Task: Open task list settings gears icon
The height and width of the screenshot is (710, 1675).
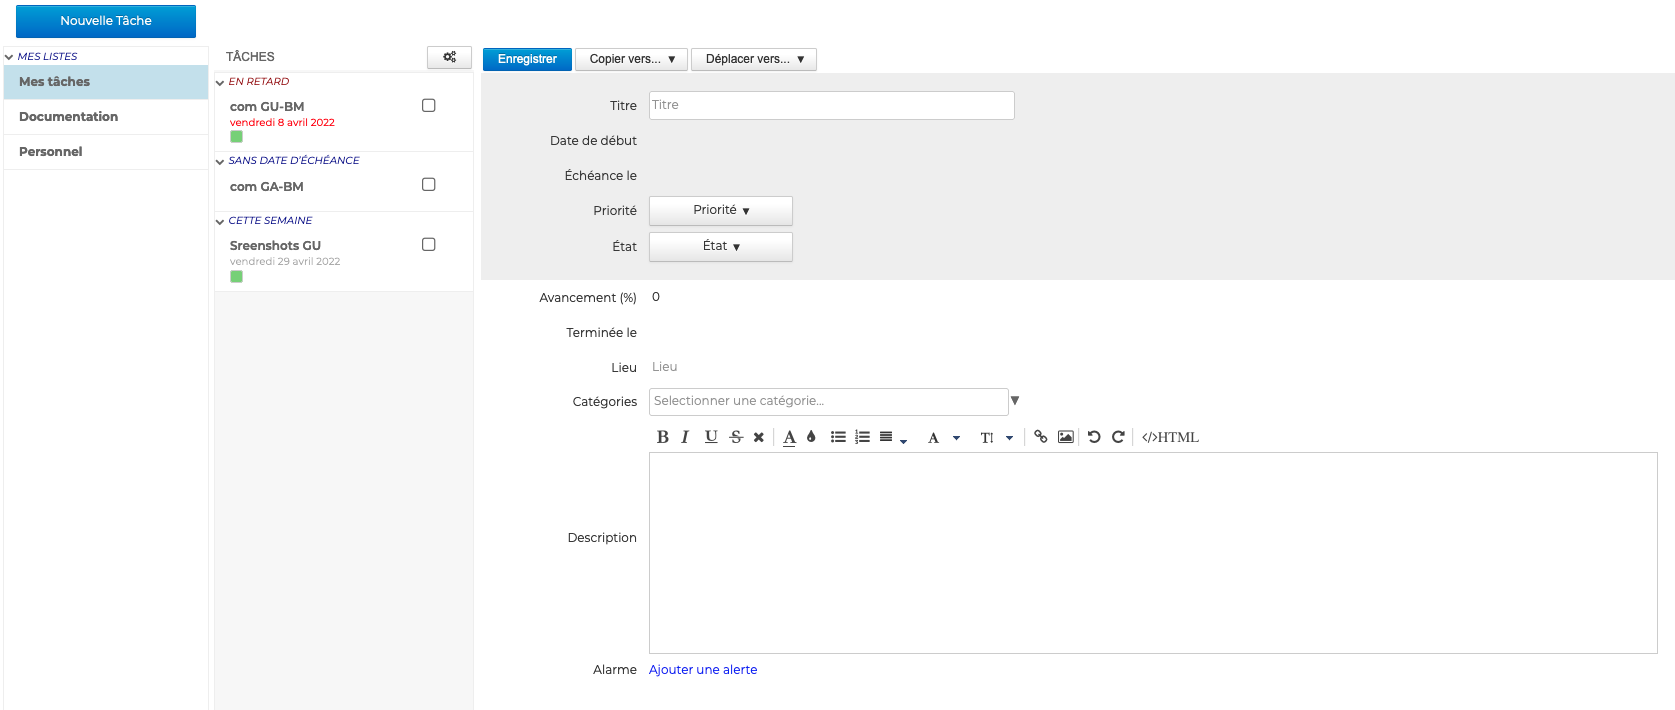Action: point(449,57)
